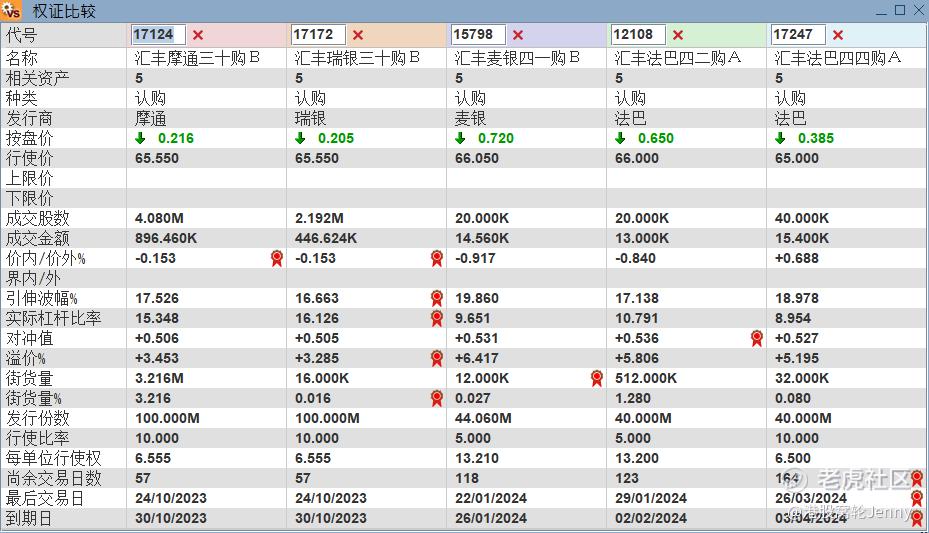Click the 17247 code input field
Viewport: 929px width, 533px height.
click(x=798, y=34)
